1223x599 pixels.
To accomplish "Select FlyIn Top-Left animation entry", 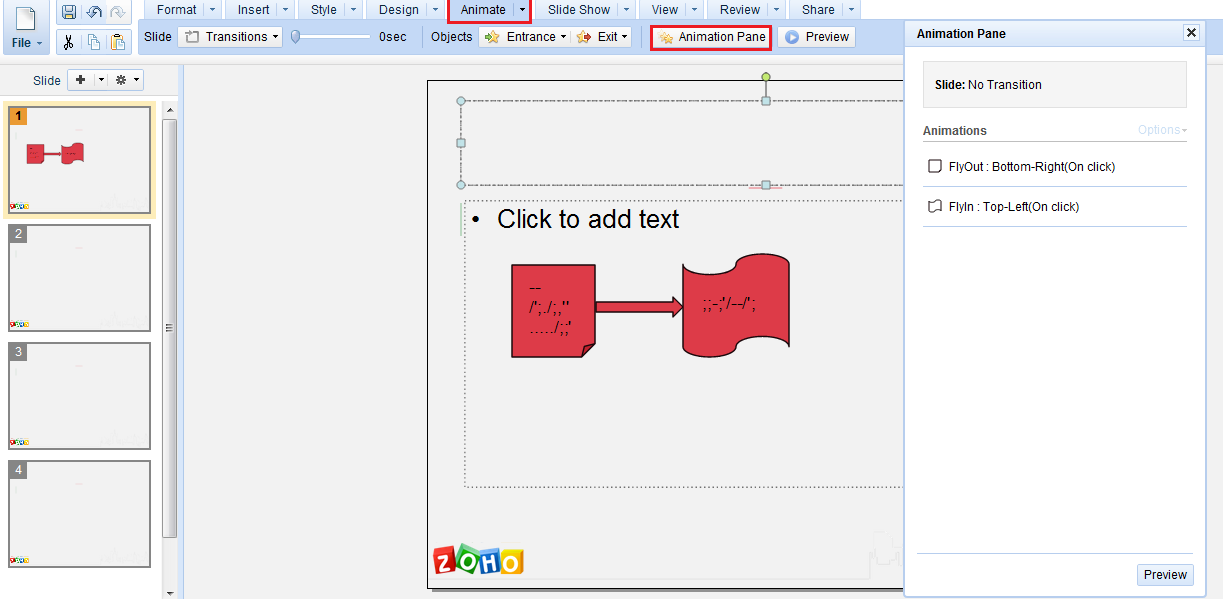I will (1055, 207).
